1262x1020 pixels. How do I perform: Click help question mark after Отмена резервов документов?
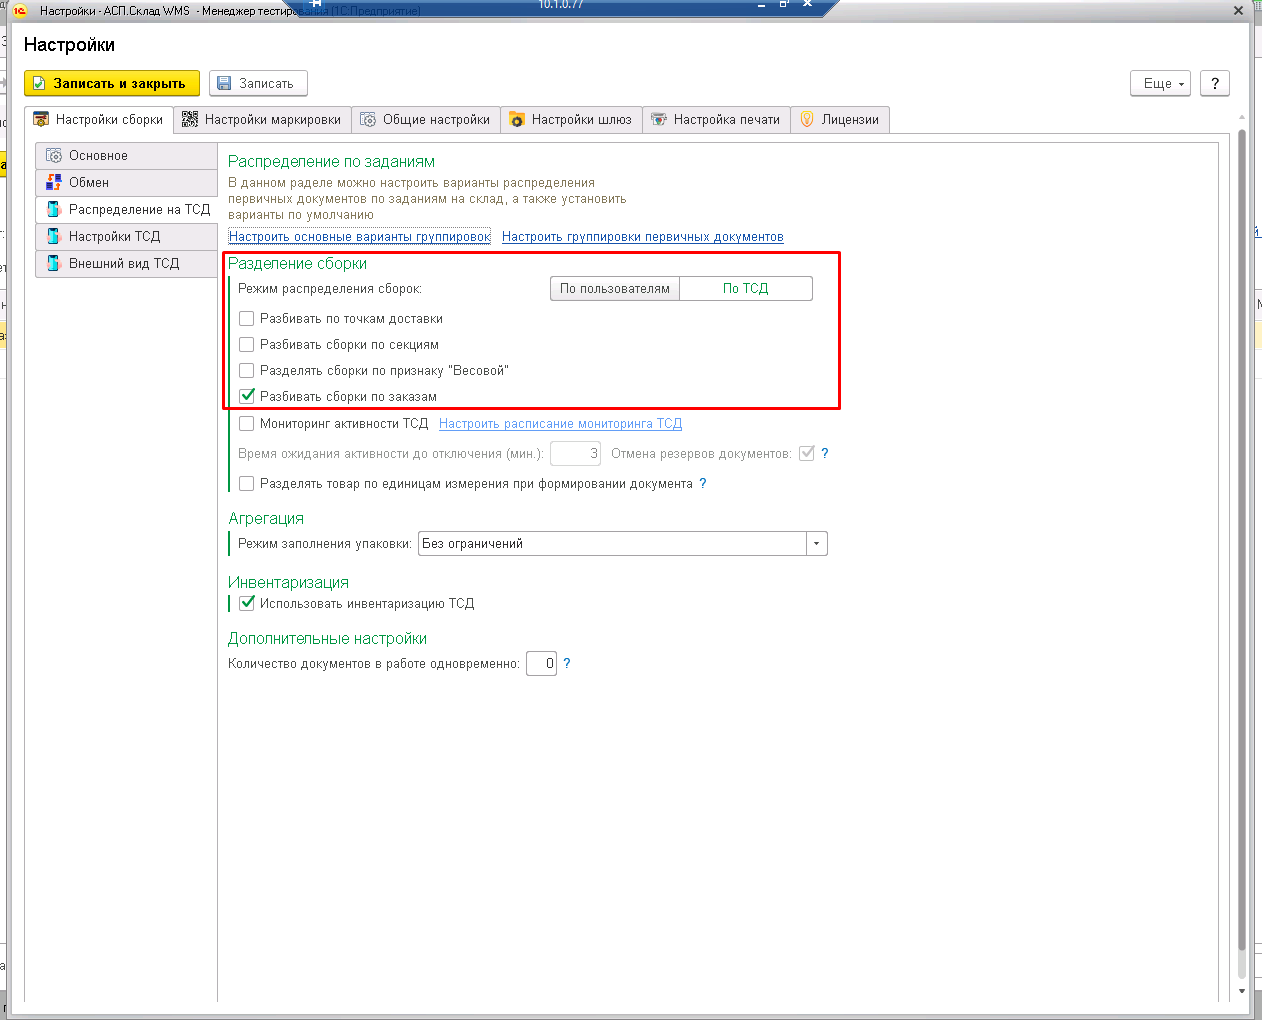825,454
